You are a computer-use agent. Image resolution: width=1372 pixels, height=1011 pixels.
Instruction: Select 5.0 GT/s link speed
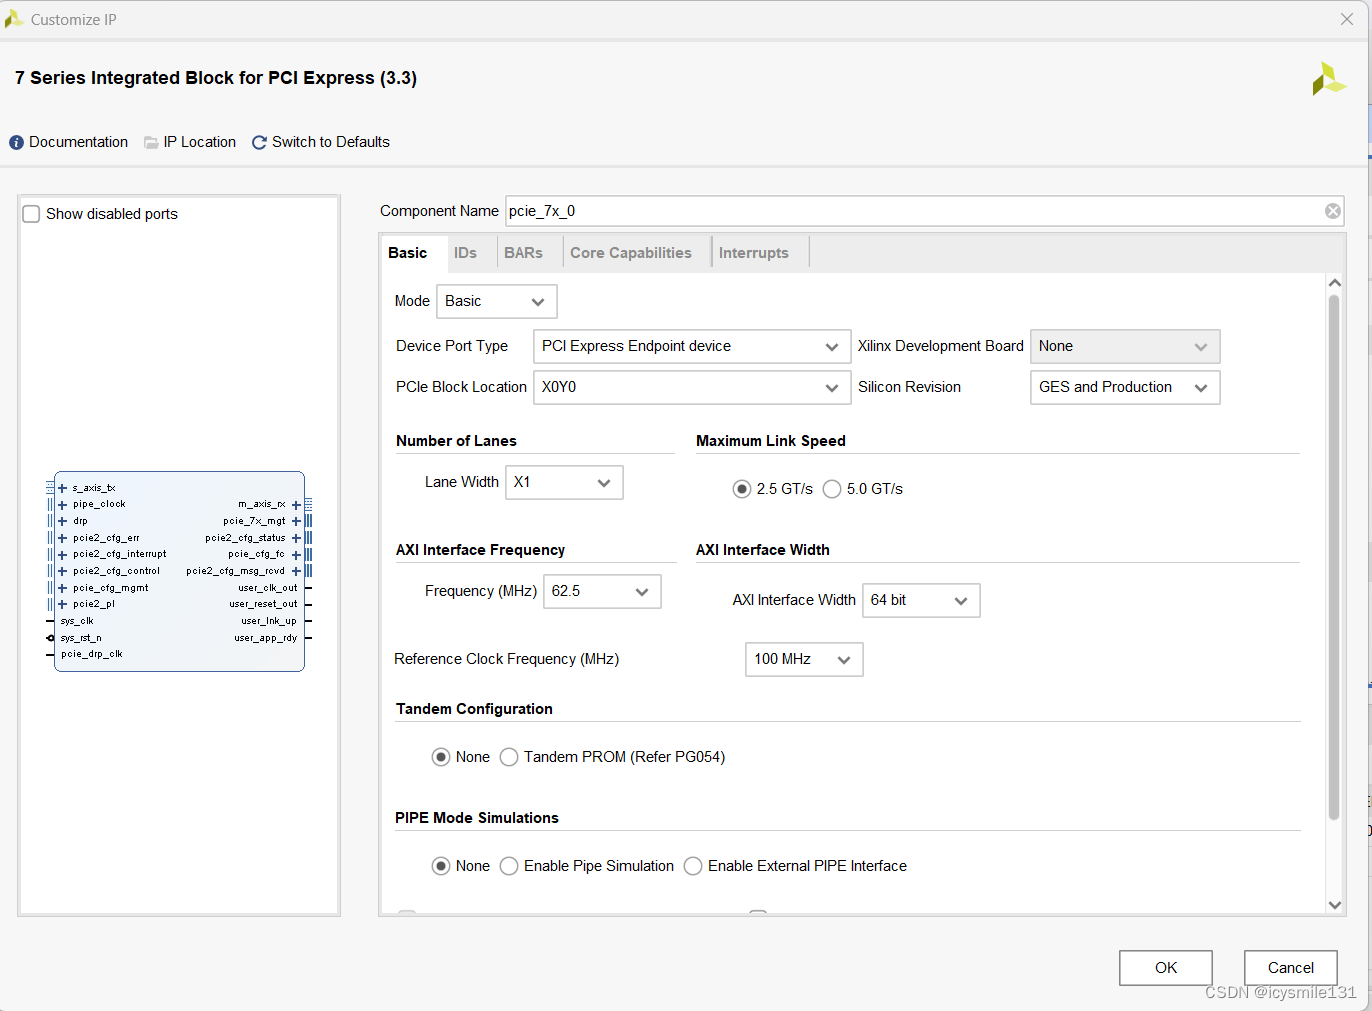[832, 489]
